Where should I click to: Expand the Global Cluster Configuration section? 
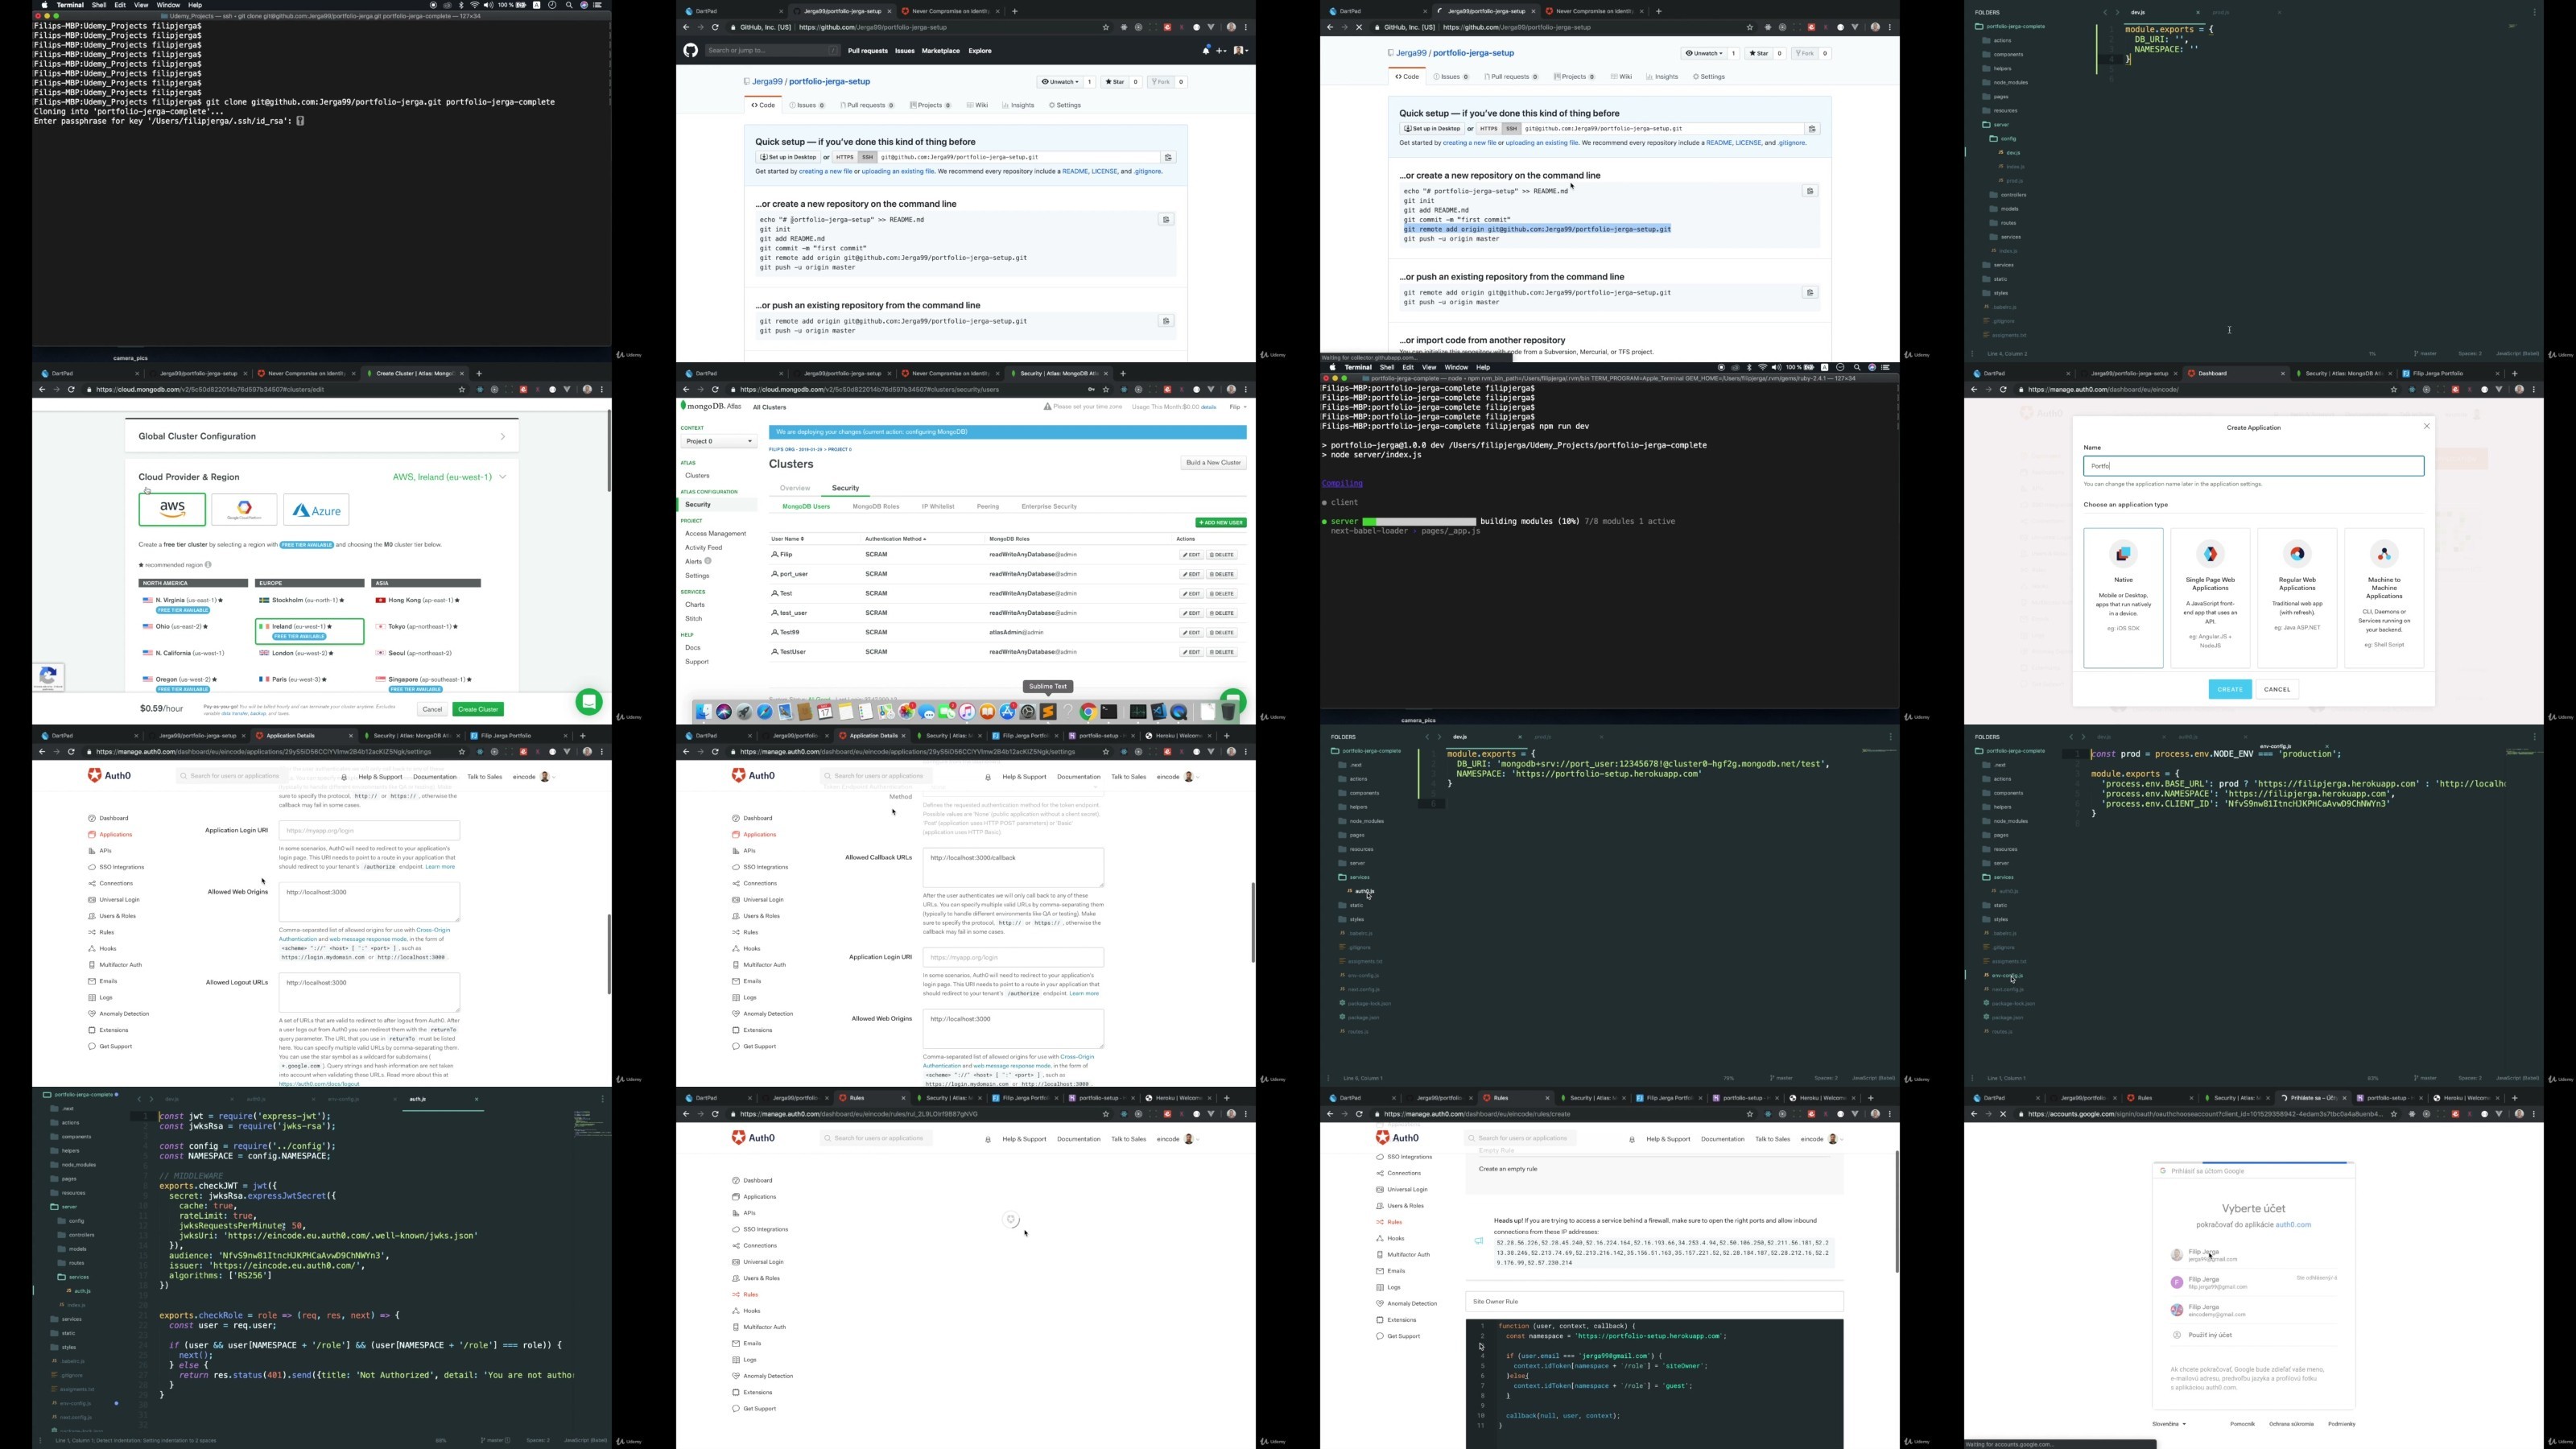coord(502,436)
